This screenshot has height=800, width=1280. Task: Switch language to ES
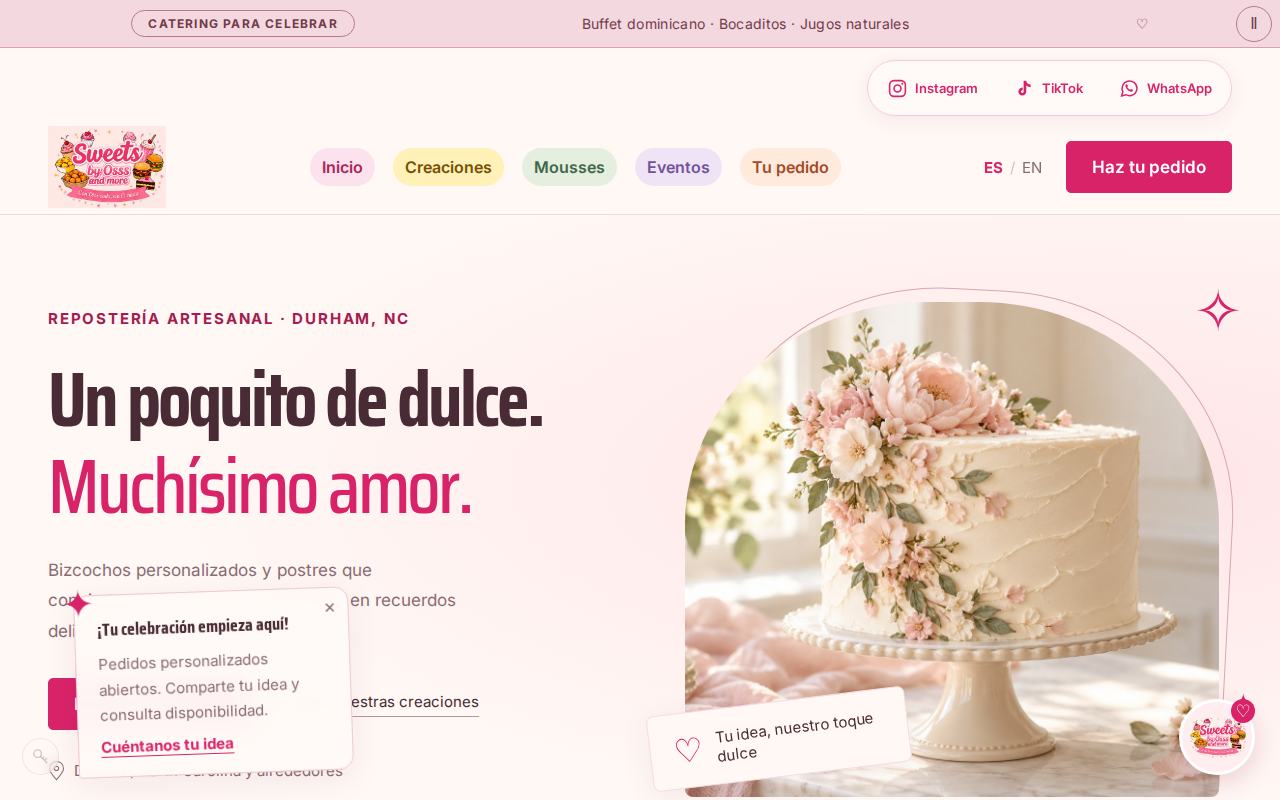tap(993, 167)
